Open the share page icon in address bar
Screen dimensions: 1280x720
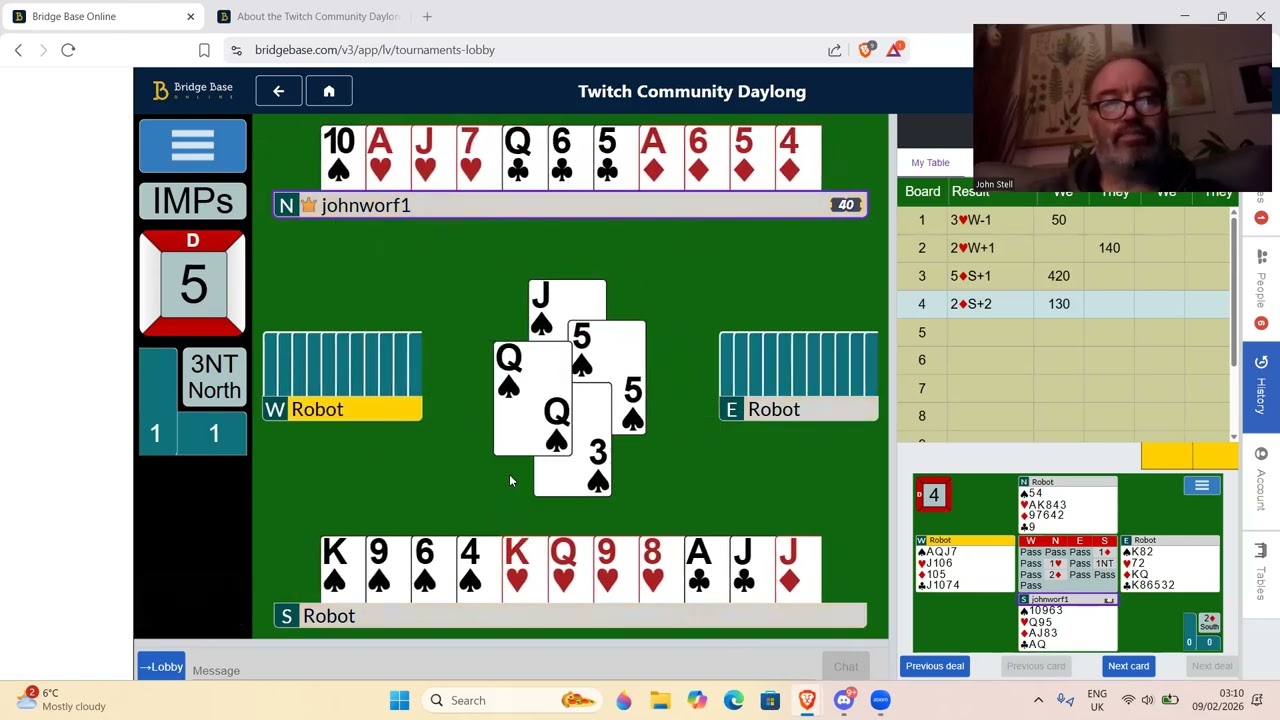pyautogui.click(x=835, y=50)
